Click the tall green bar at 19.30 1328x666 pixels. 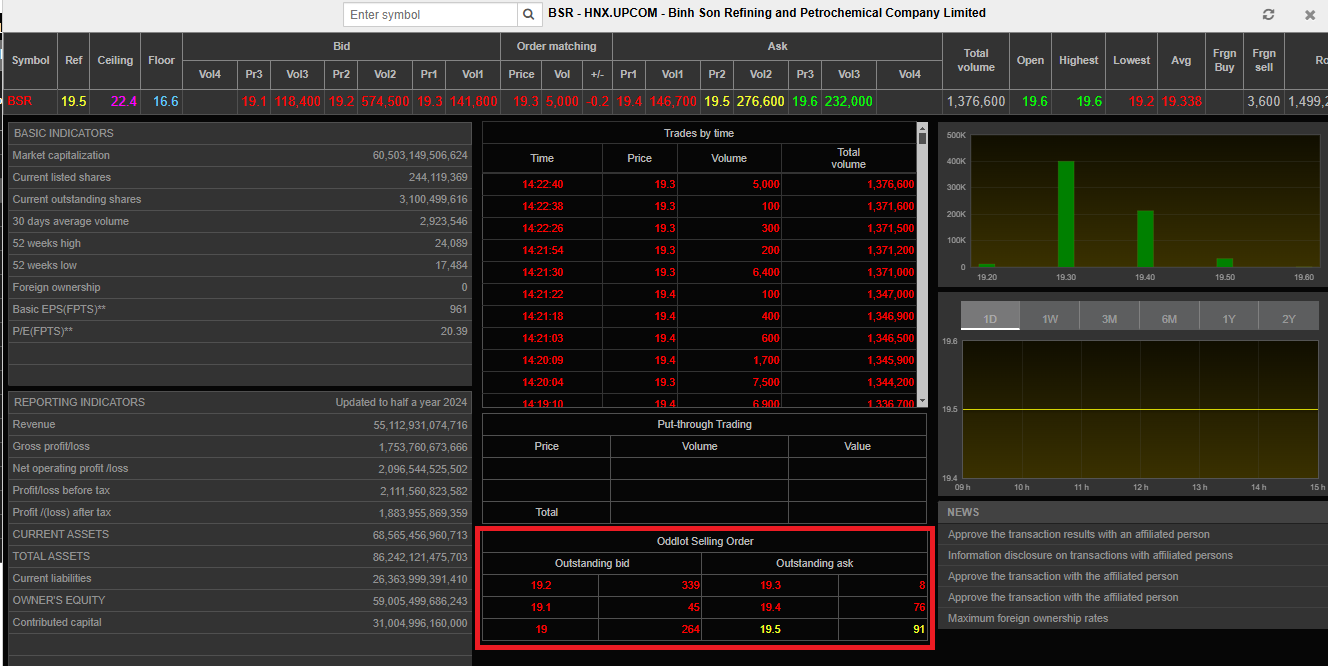click(x=1066, y=214)
